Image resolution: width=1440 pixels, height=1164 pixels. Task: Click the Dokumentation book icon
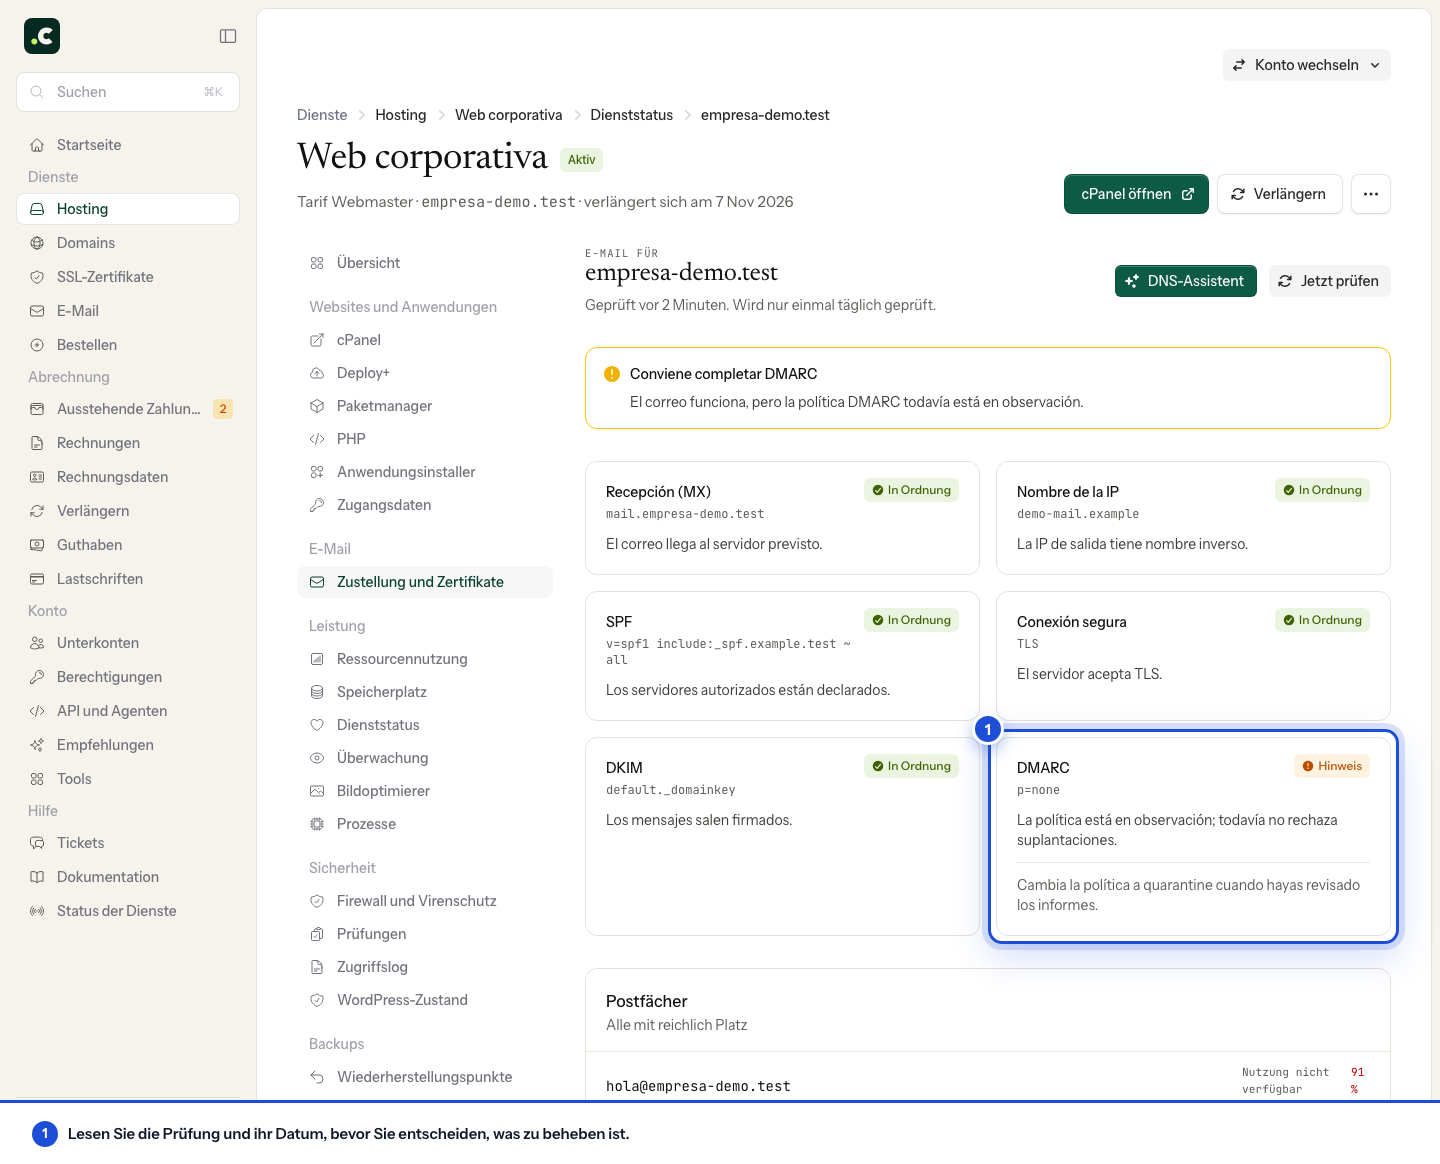click(37, 877)
